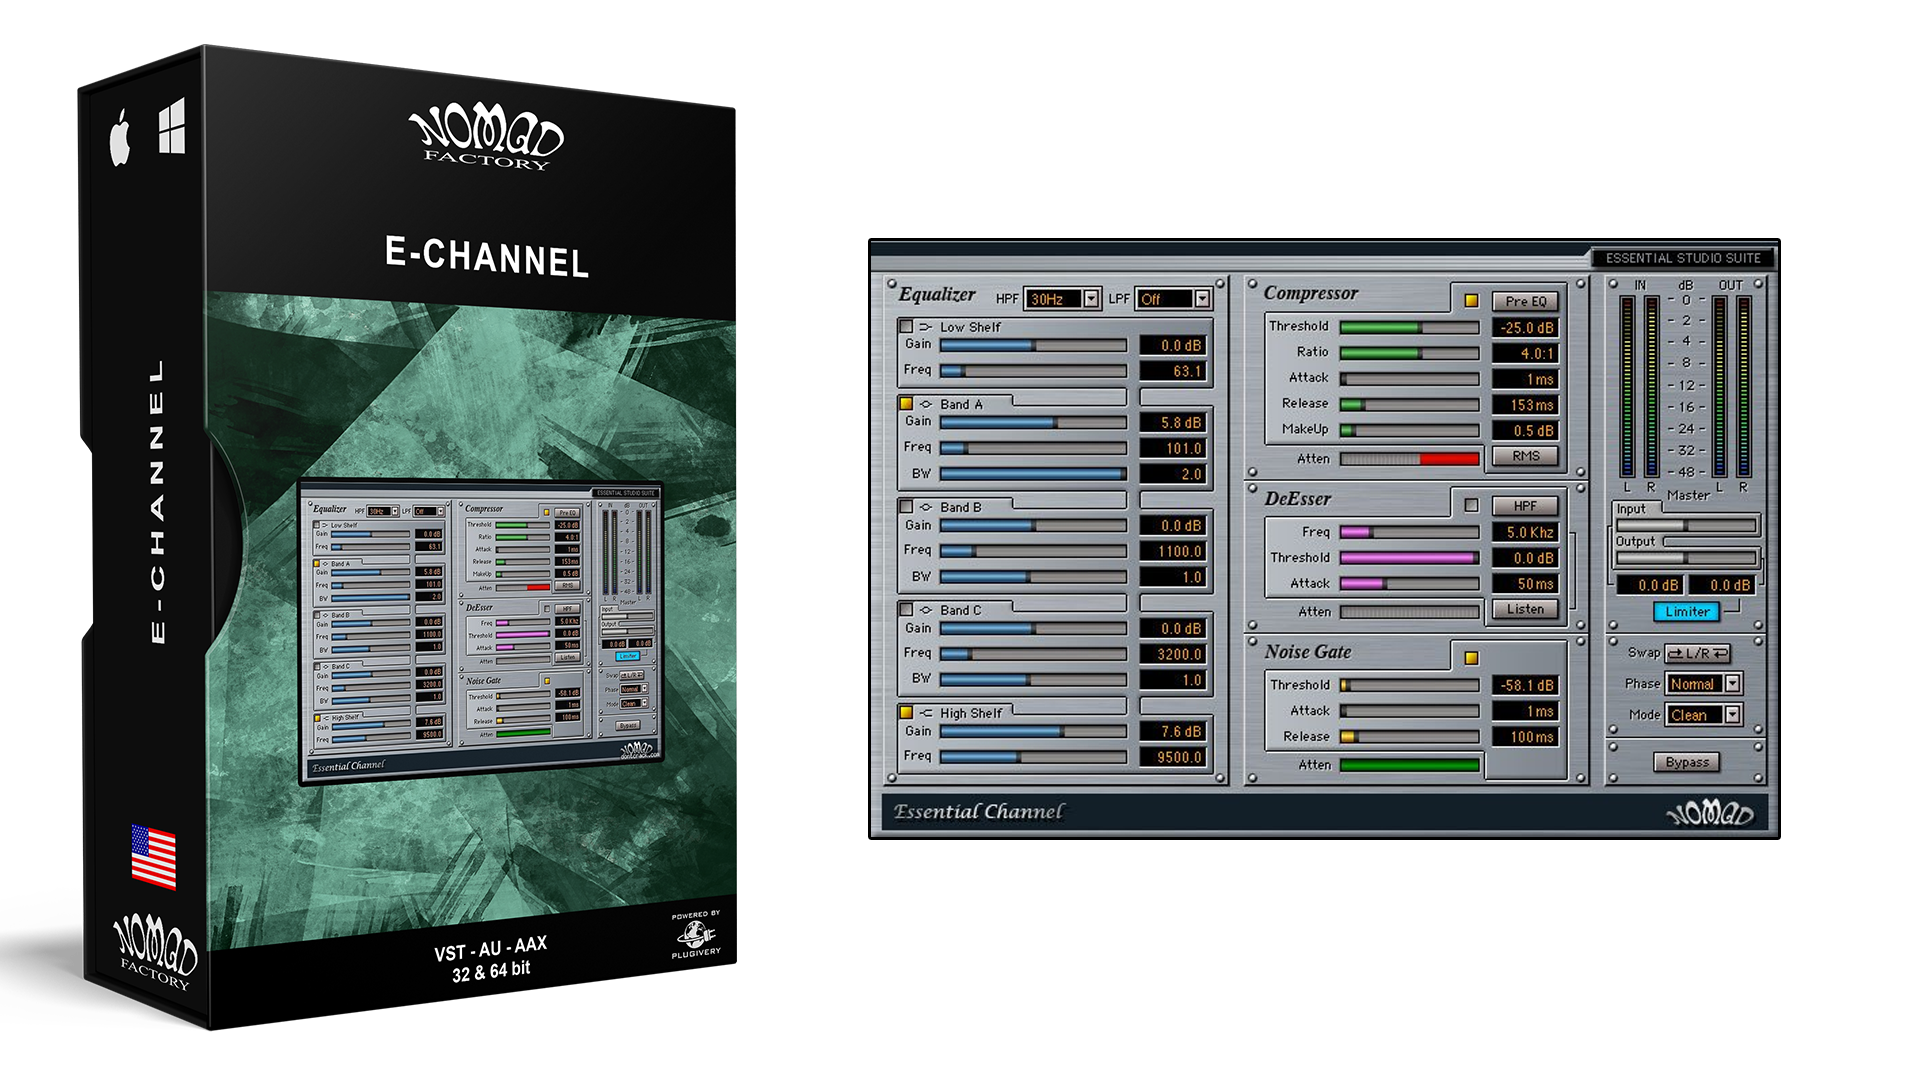
Task: Click the Band A gain value 5.8 dB
Action: 1173,423
